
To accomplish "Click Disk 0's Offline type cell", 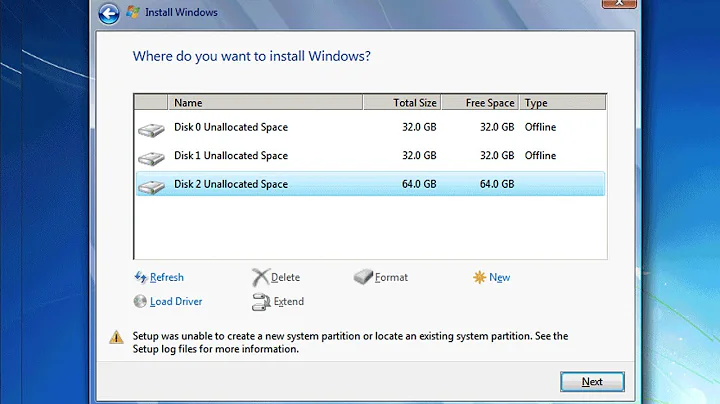I will (540, 127).
